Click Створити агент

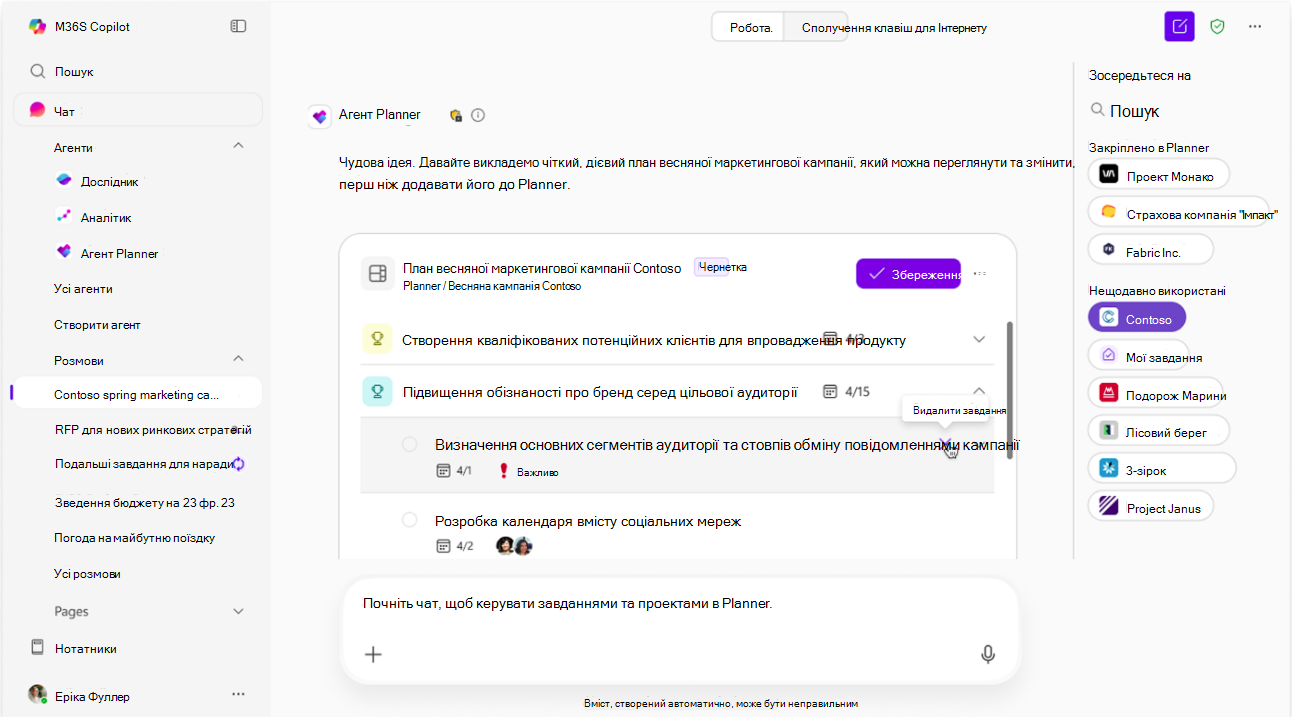[x=97, y=325]
